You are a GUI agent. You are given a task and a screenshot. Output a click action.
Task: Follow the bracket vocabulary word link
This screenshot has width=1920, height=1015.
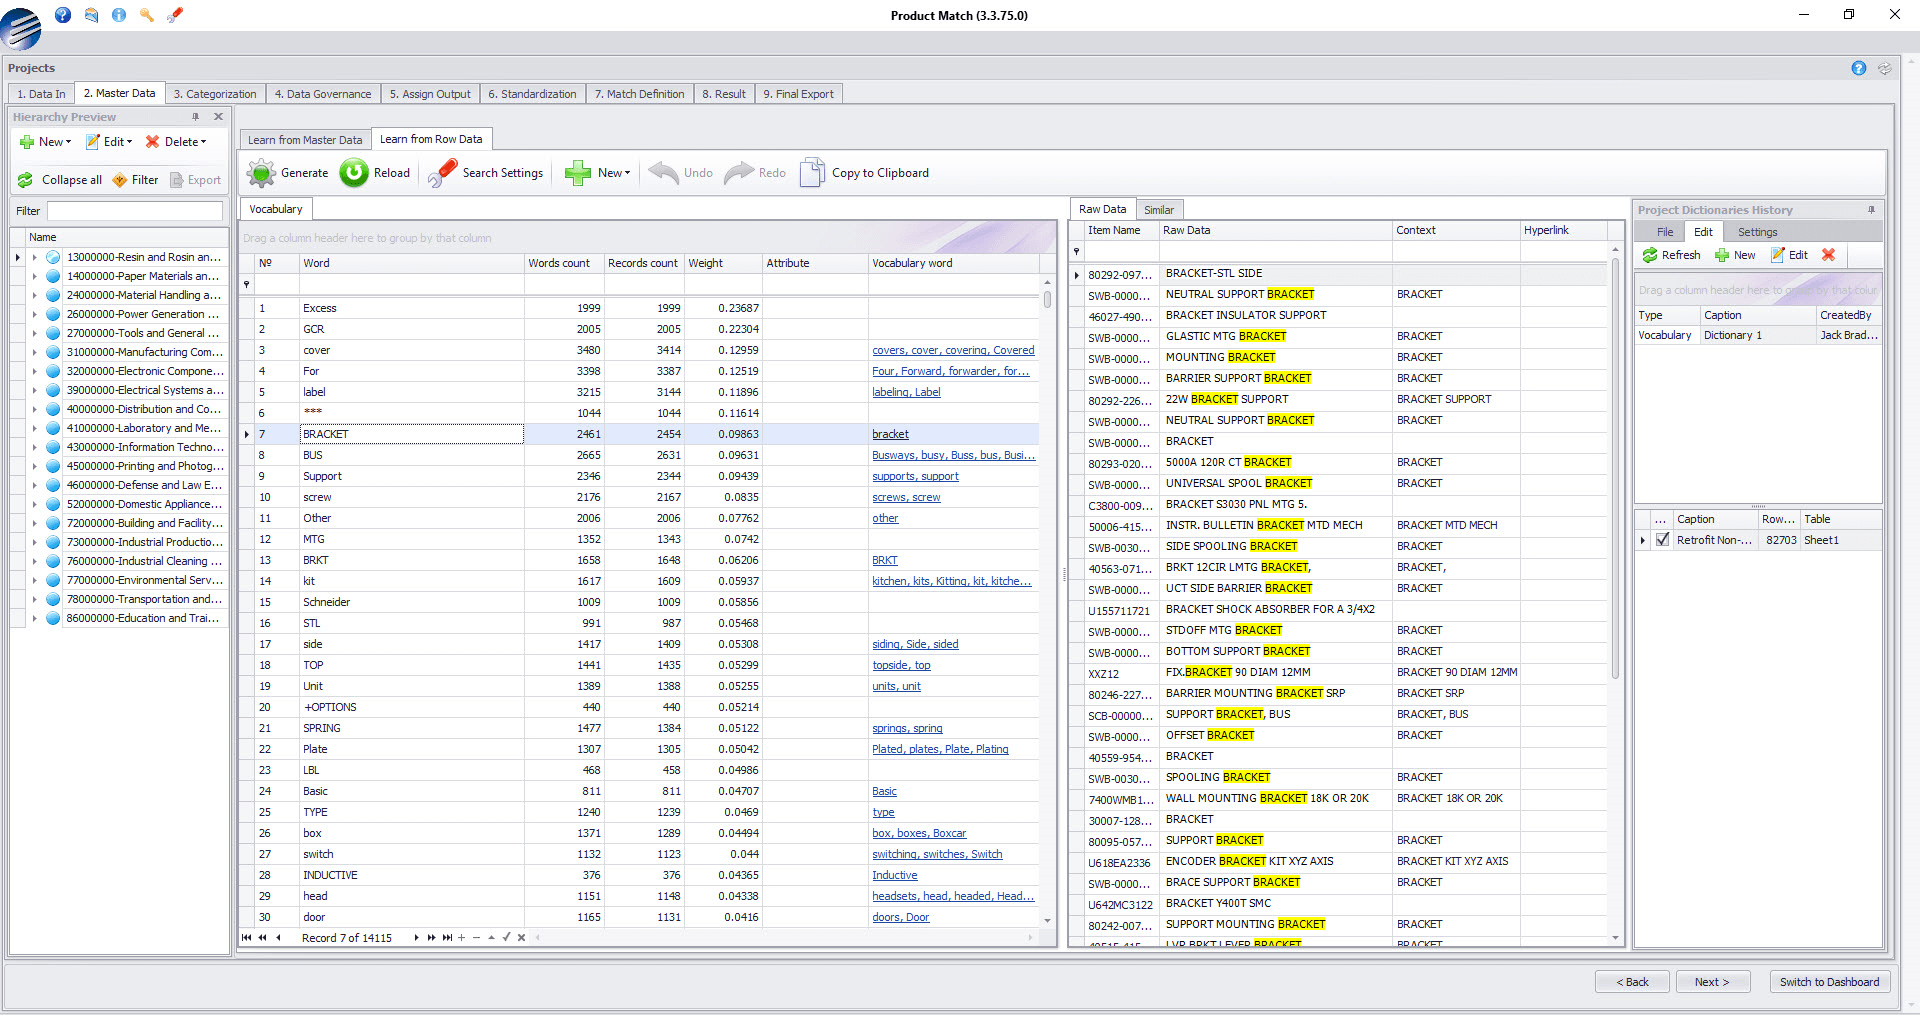click(x=890, y=433)
